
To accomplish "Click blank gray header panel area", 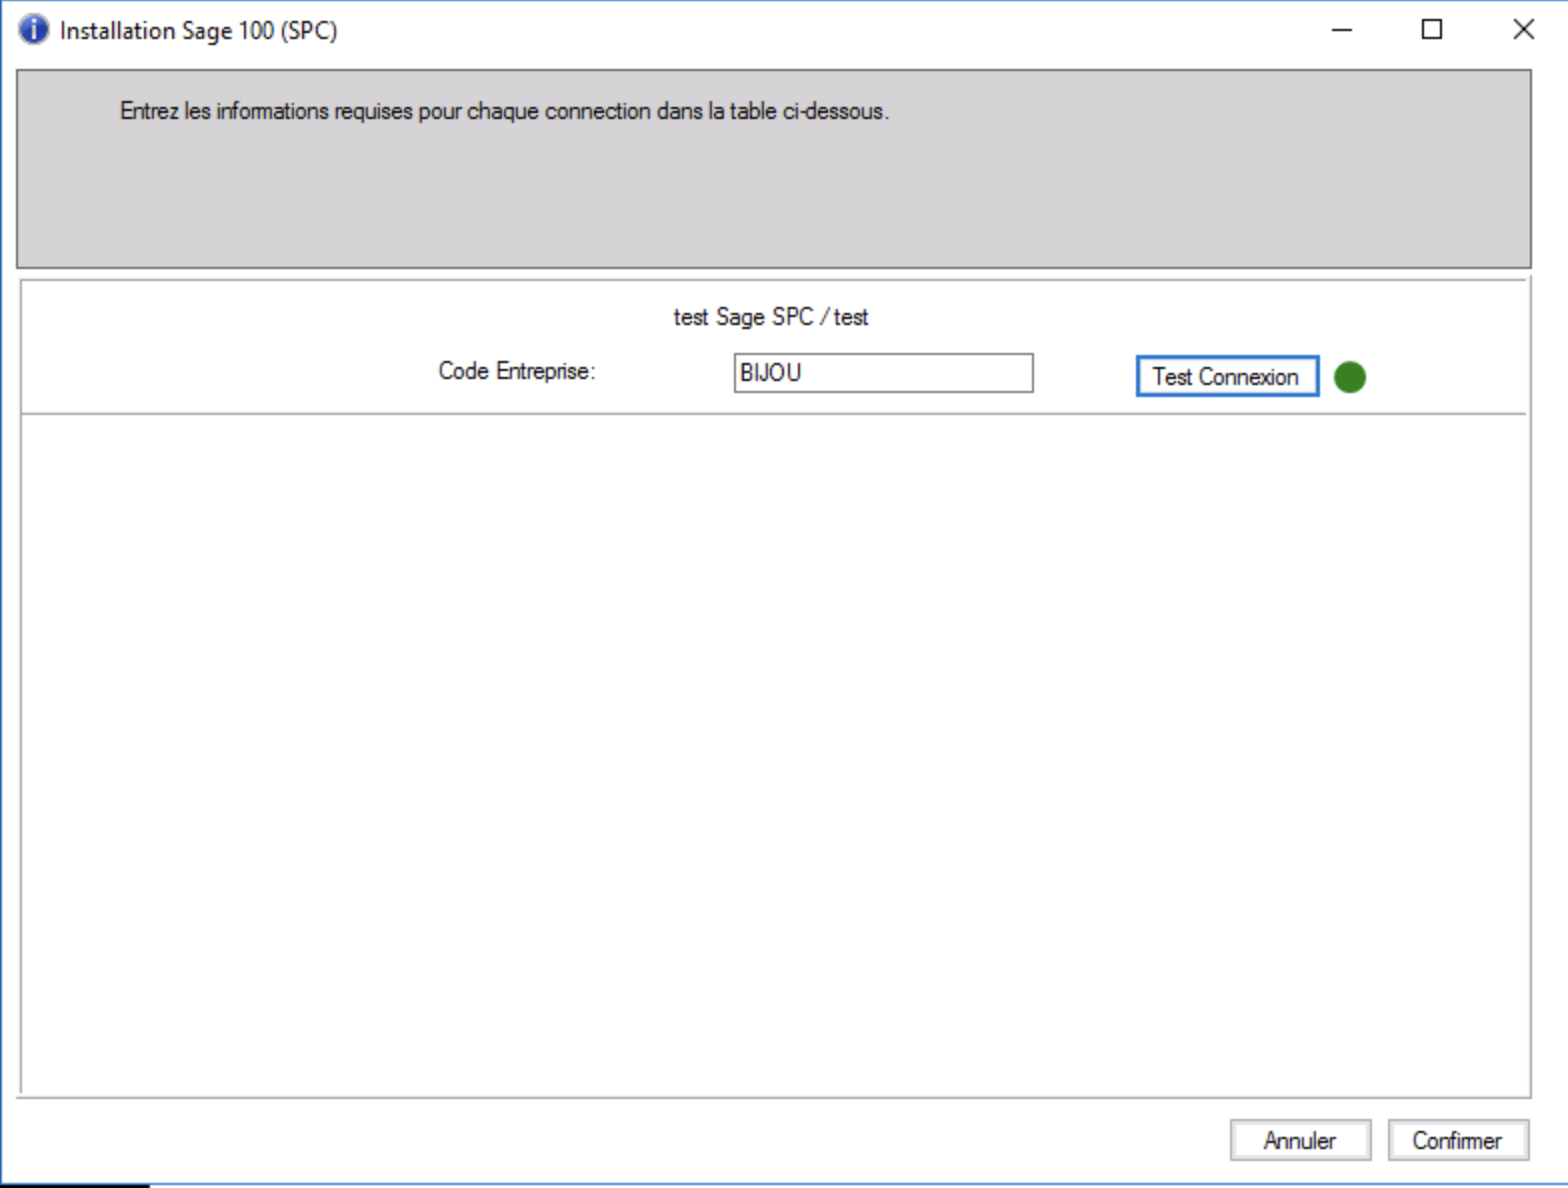I will pyautogui.click(x=775, y=200).
